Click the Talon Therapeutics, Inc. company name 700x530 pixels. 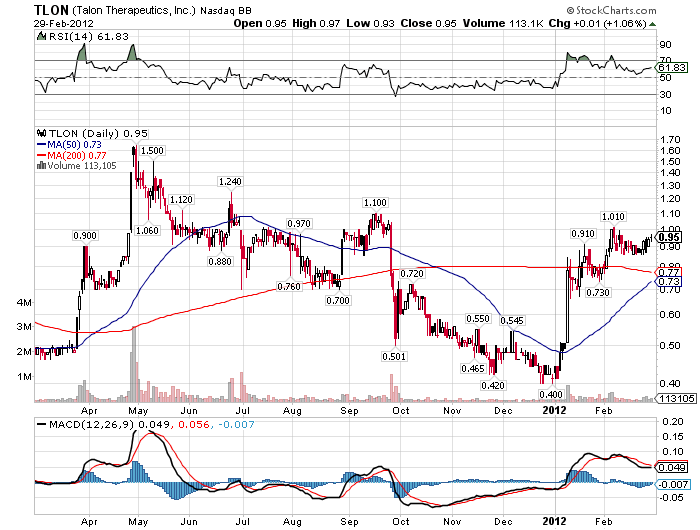point(134,10)
